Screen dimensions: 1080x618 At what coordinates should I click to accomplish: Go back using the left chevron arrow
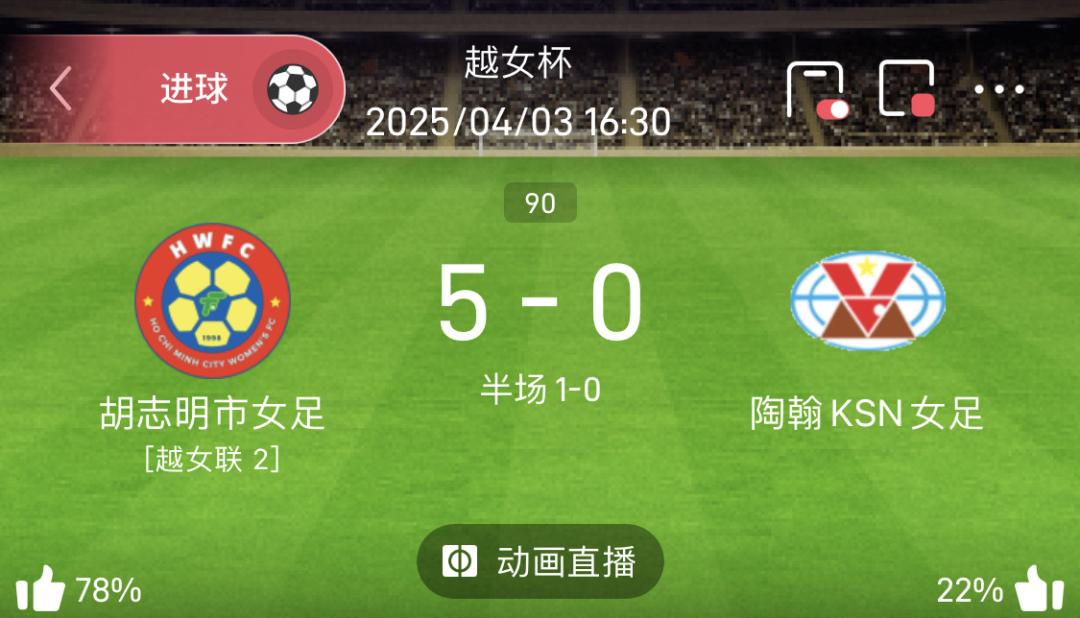(61, 88)
